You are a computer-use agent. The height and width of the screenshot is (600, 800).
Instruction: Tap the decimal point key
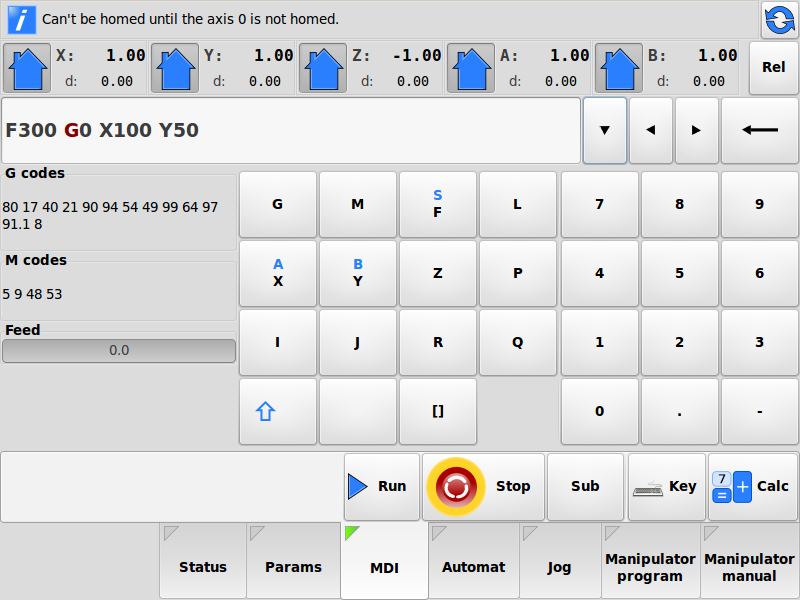coord(680,411)
